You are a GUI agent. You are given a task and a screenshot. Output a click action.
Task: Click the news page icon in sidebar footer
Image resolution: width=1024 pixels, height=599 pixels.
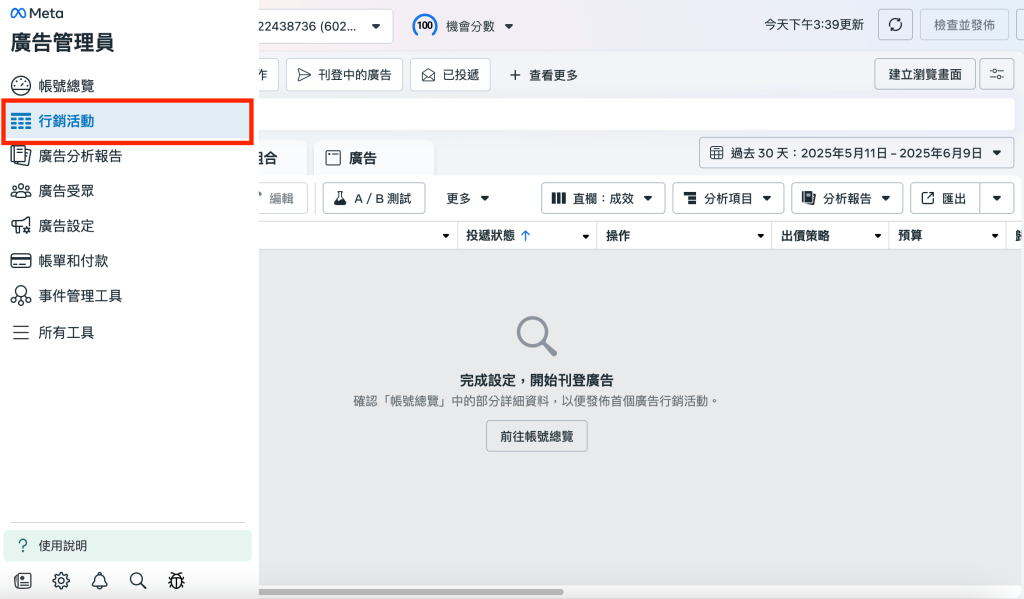(23, 580)
